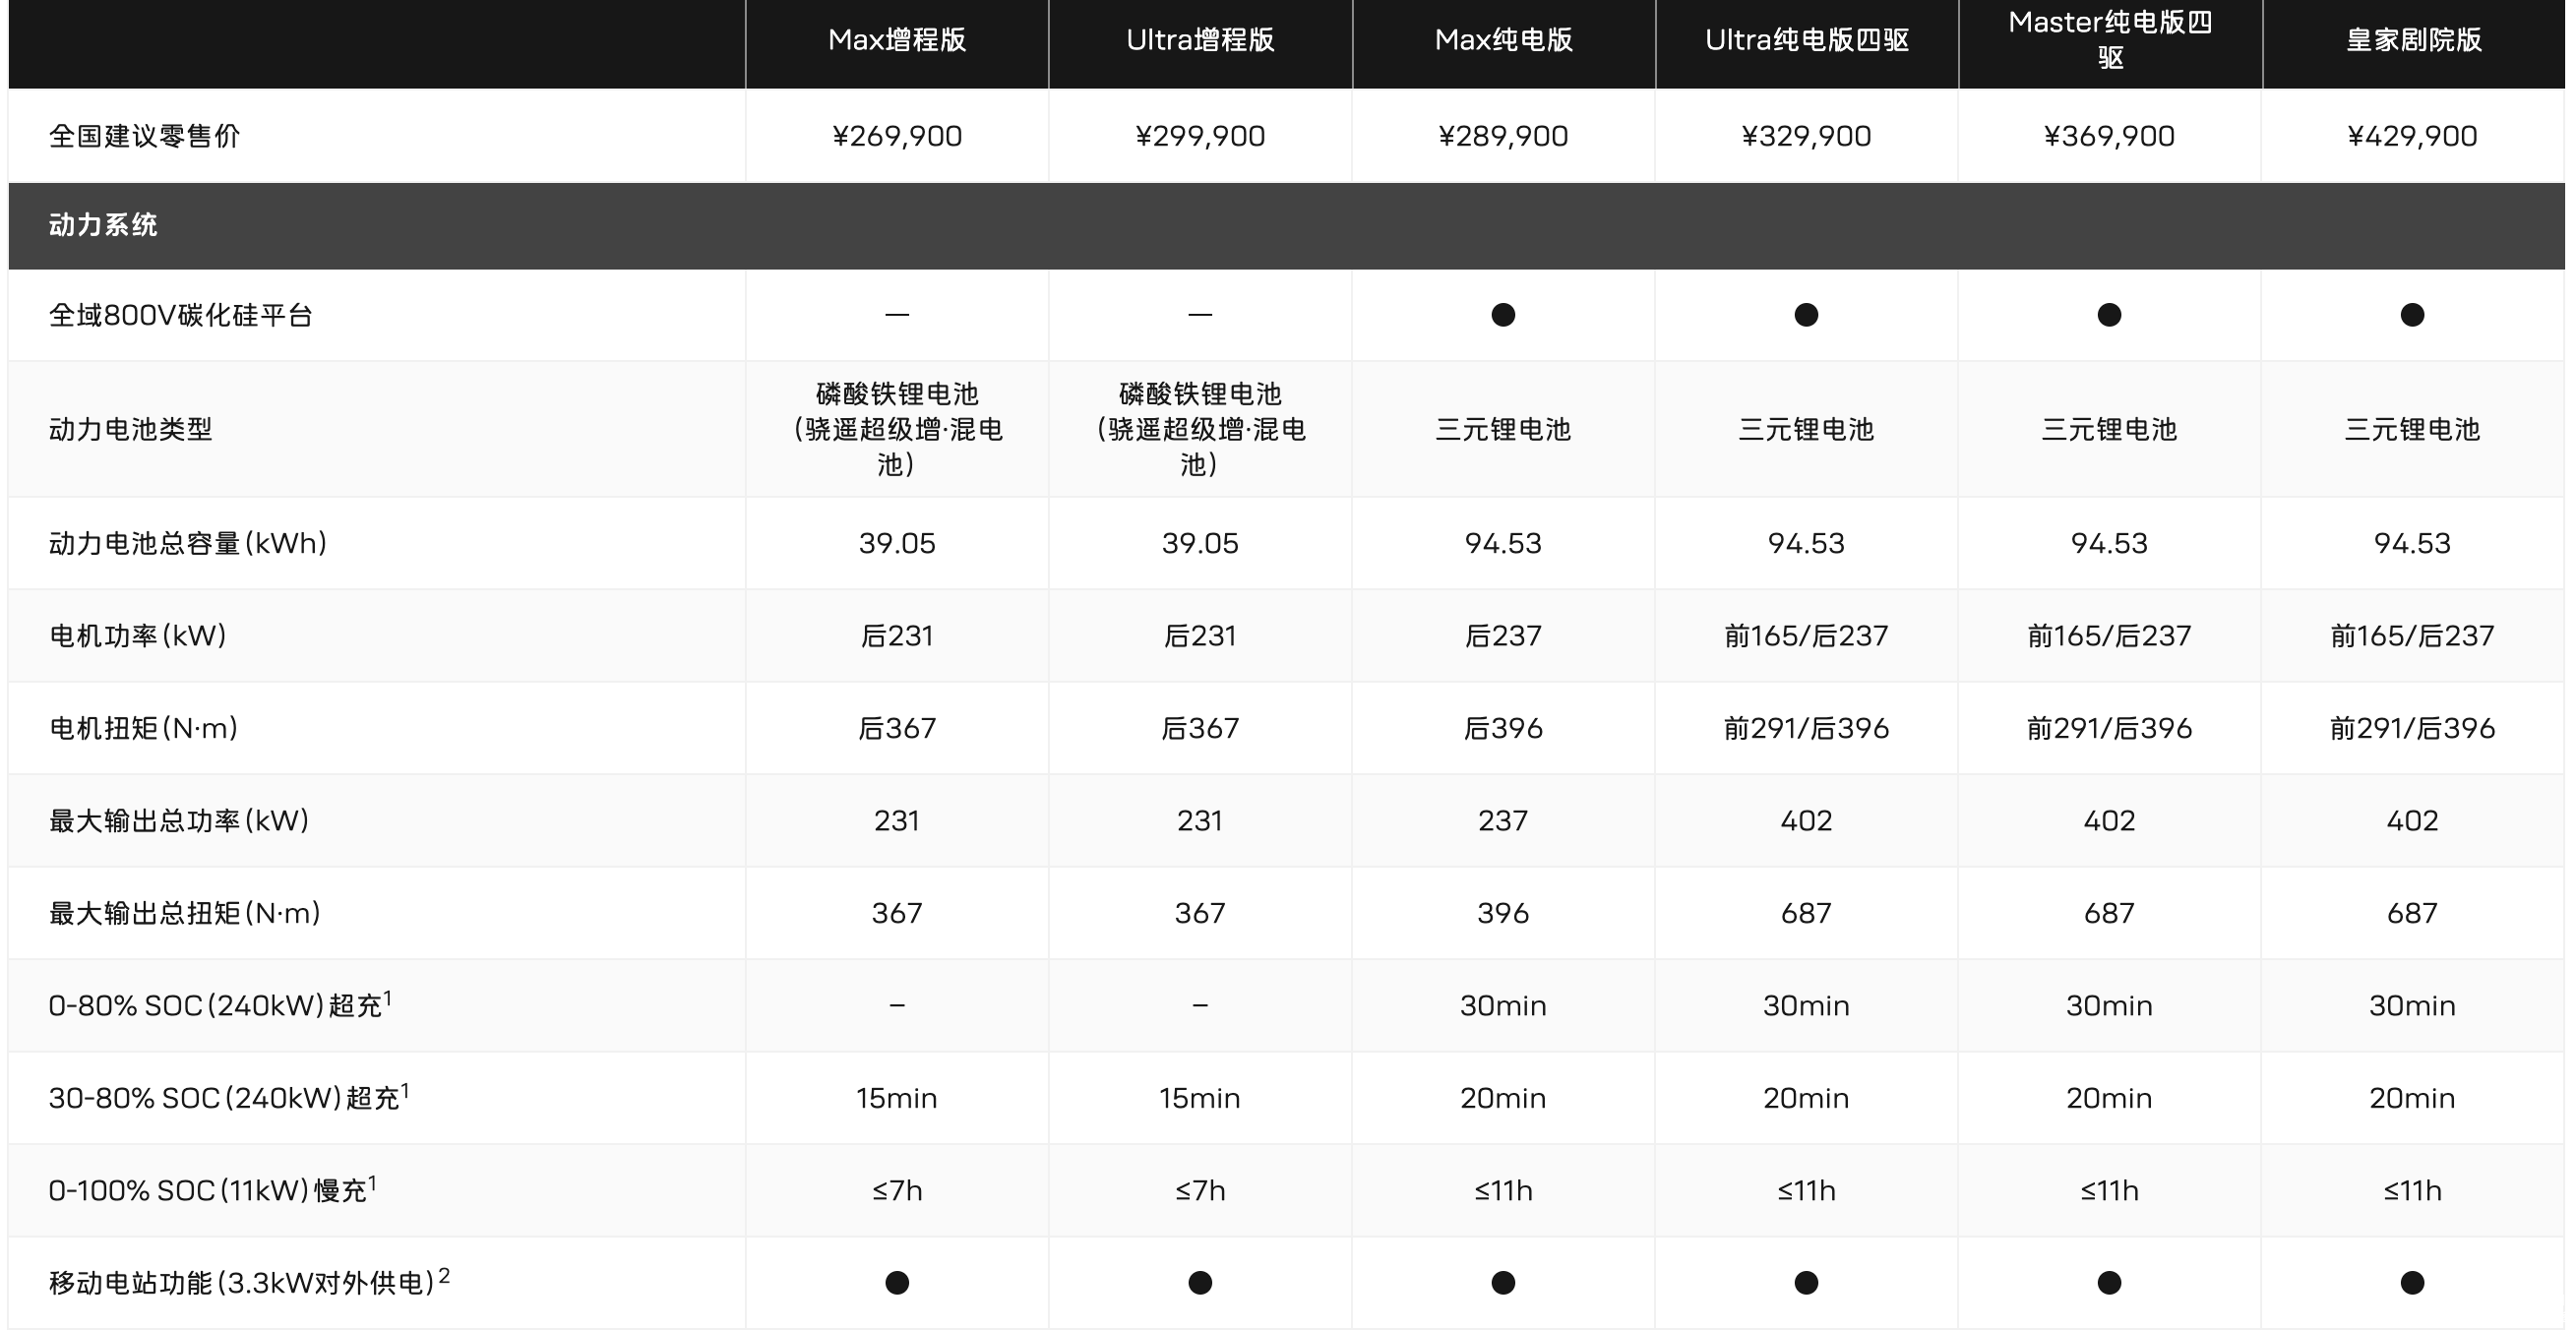This screenshot has height=1330, width=2576.
Task: Click the Max增程版 column header
Action: coord(896,40)
